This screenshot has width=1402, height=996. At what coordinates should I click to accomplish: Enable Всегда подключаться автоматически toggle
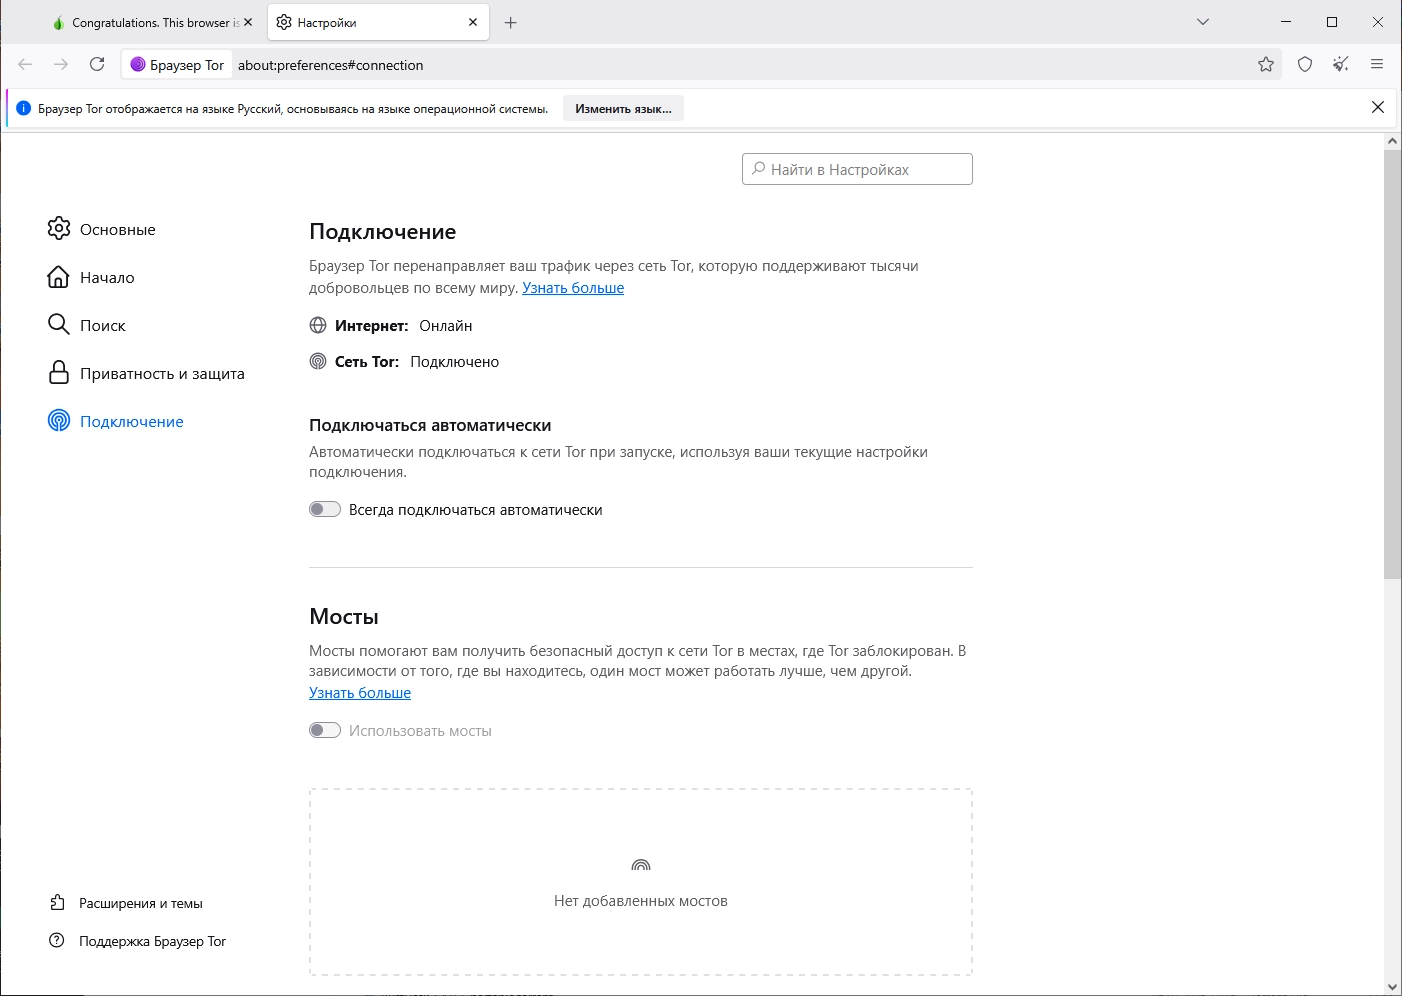(x=325, y=509)
